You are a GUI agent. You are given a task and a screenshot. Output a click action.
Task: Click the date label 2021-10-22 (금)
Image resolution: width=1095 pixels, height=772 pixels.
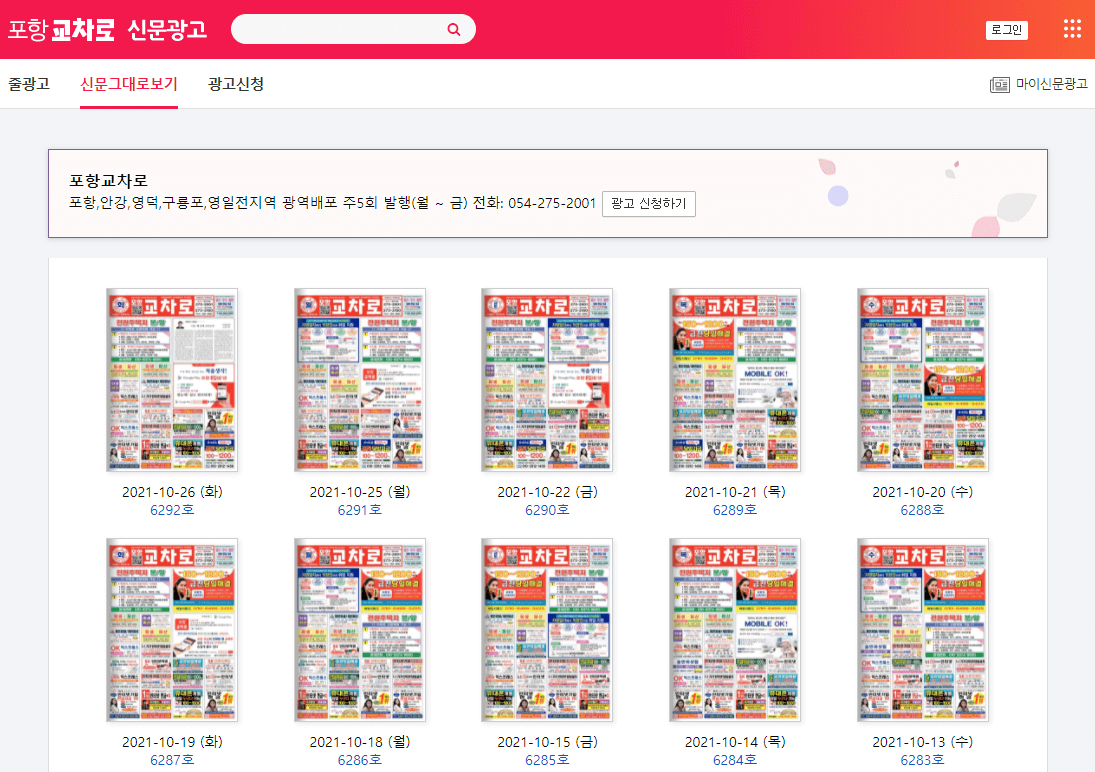click(546, 489)
